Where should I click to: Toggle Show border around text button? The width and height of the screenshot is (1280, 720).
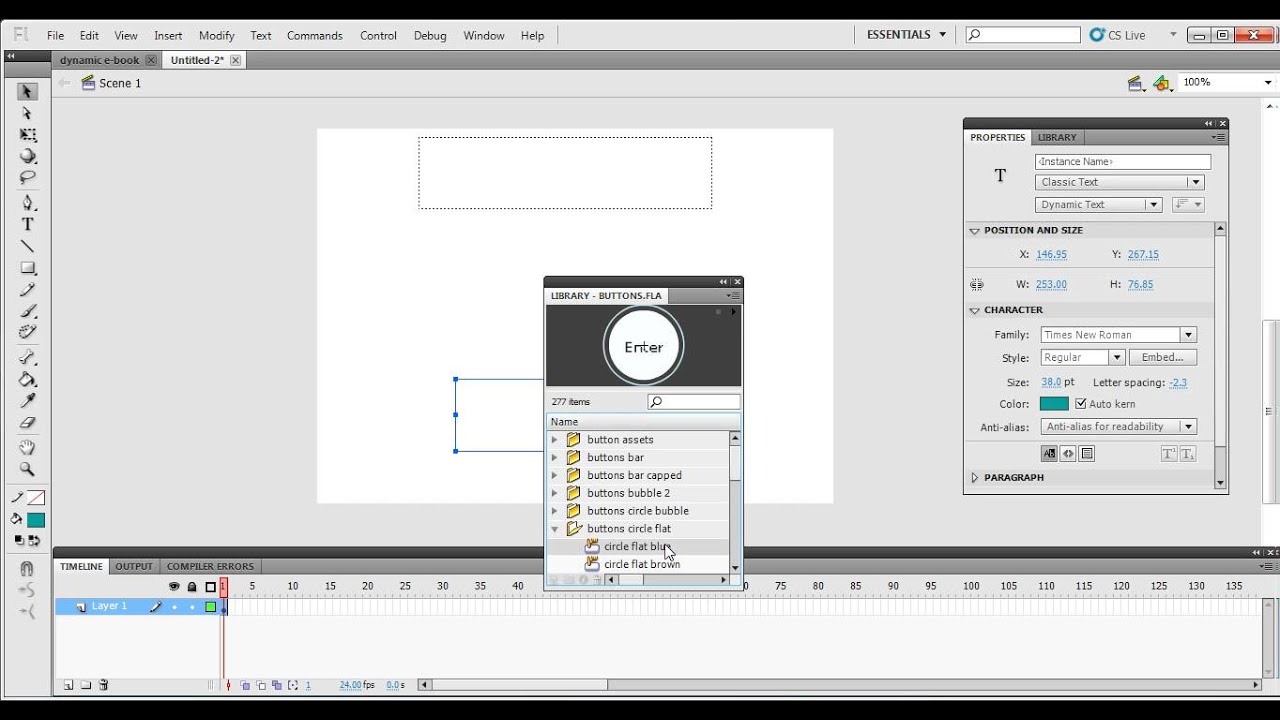pyautogui.click(x=1087, y=454)
